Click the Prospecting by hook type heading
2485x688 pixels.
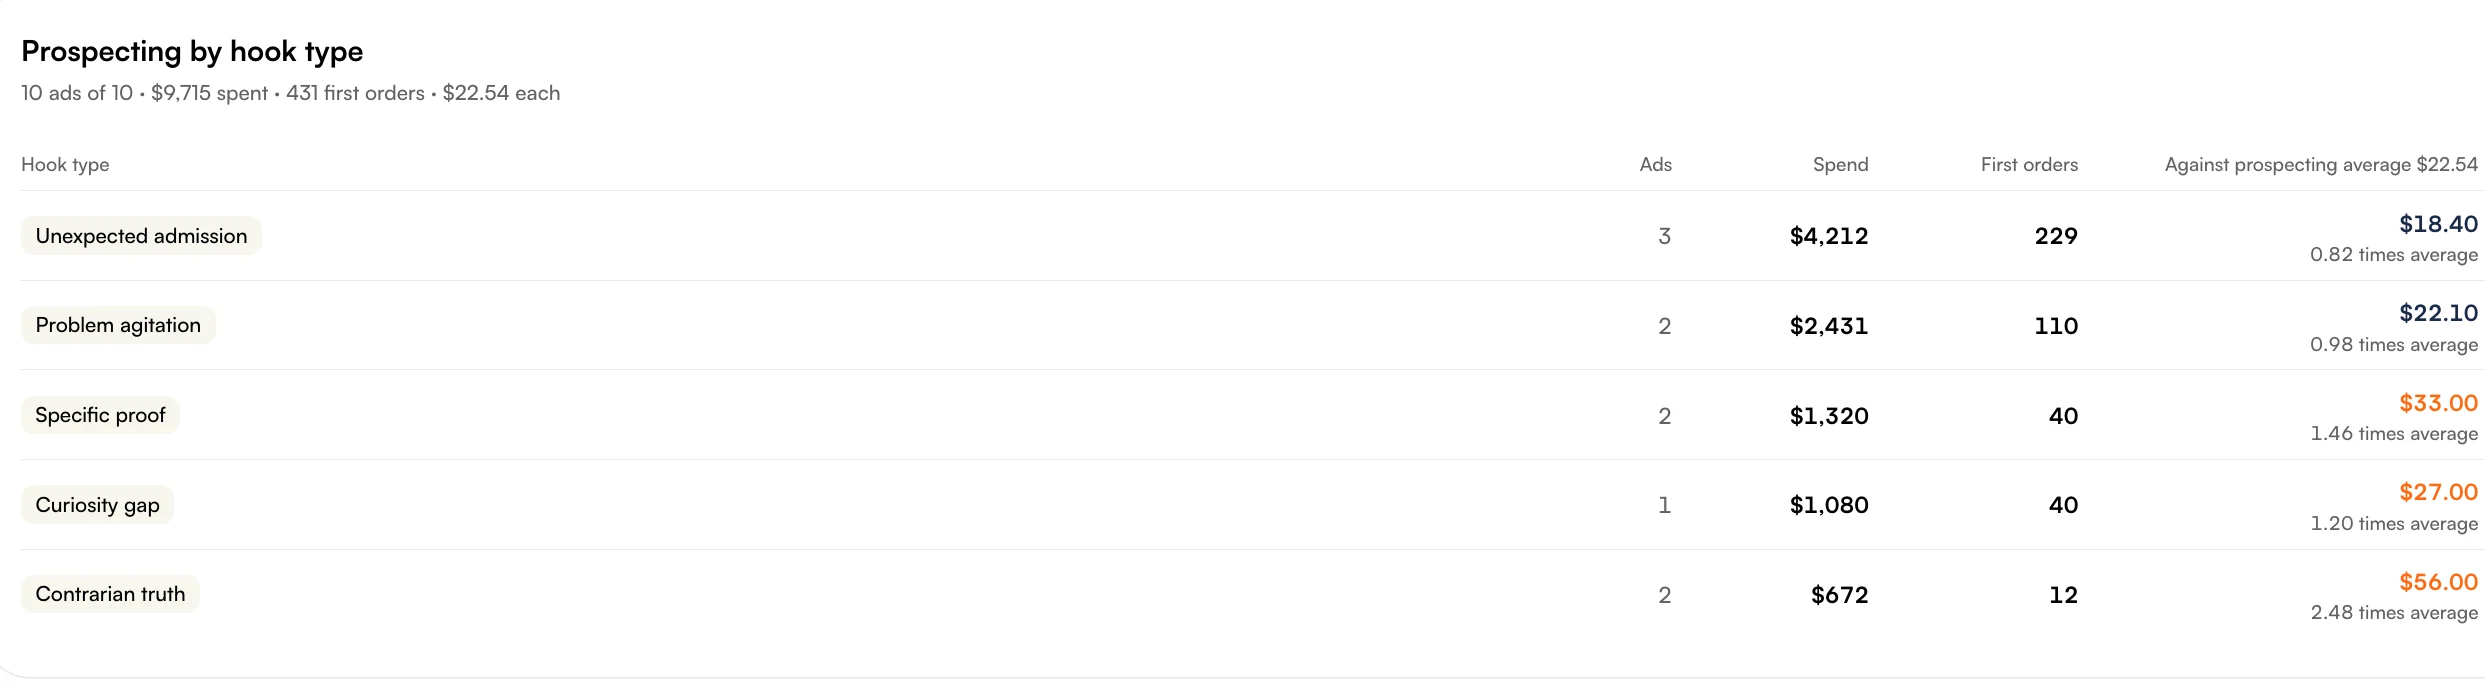[192, 51]
